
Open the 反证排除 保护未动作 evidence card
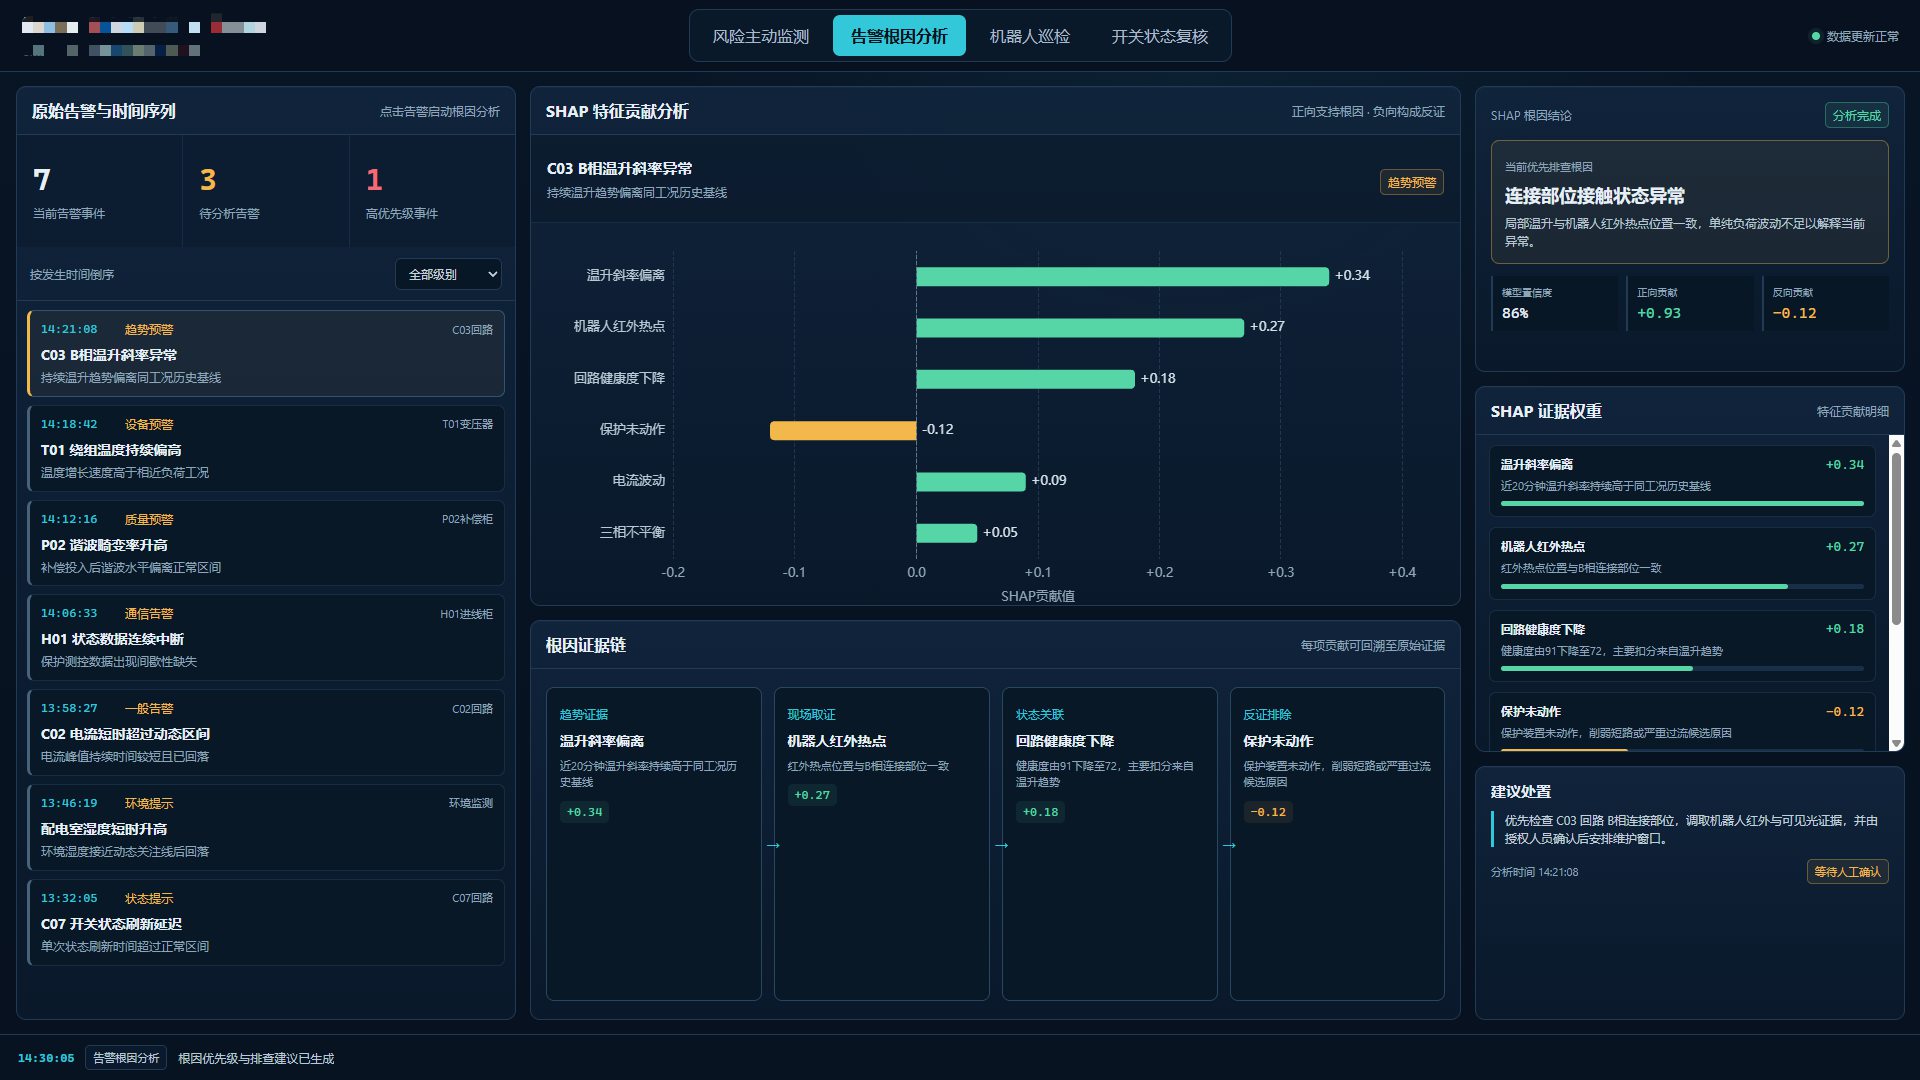(x=1337, y=843)
